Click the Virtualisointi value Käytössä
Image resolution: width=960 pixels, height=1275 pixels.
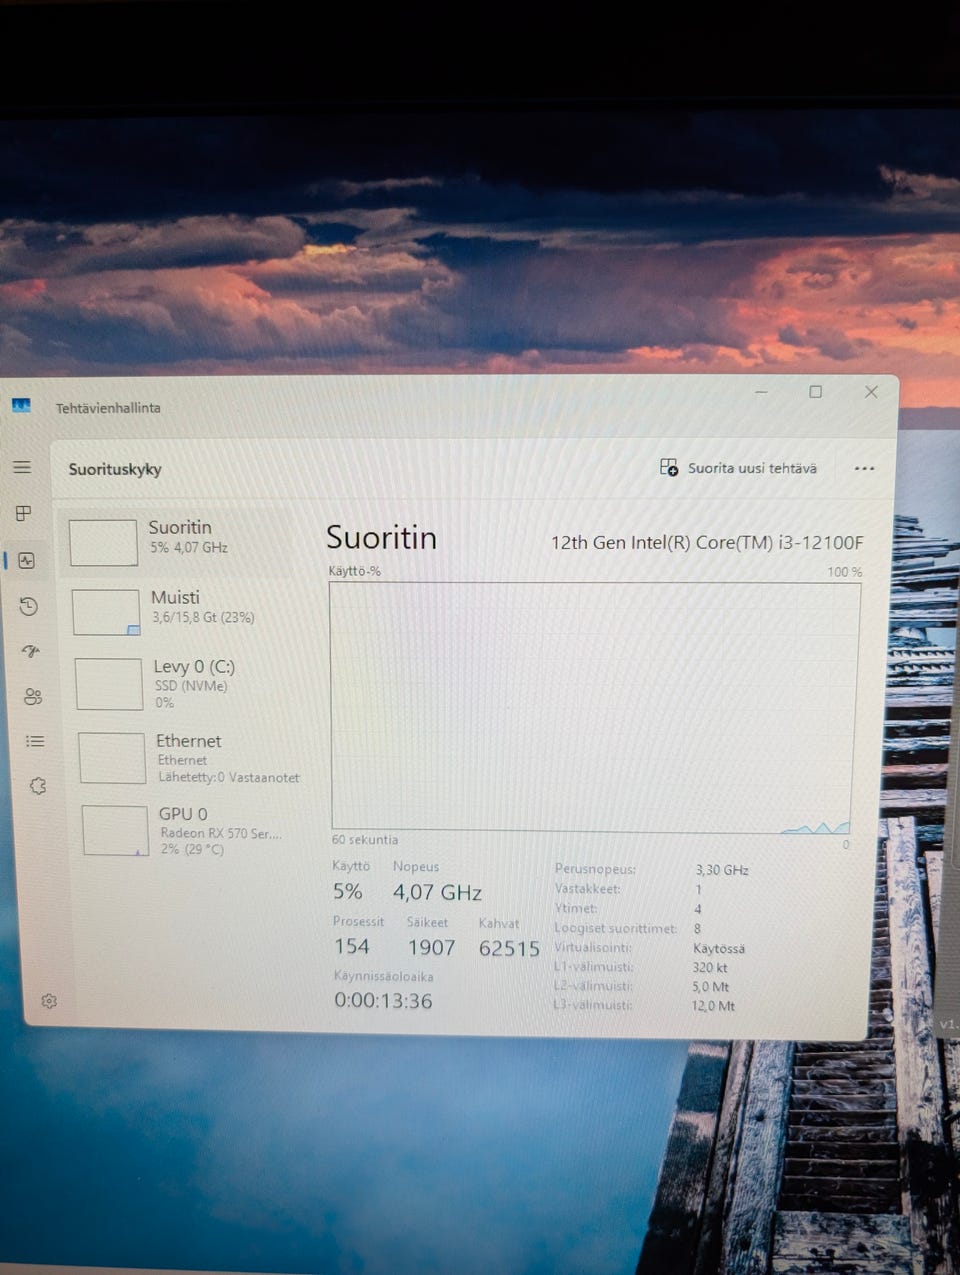[x=719, y=948]
